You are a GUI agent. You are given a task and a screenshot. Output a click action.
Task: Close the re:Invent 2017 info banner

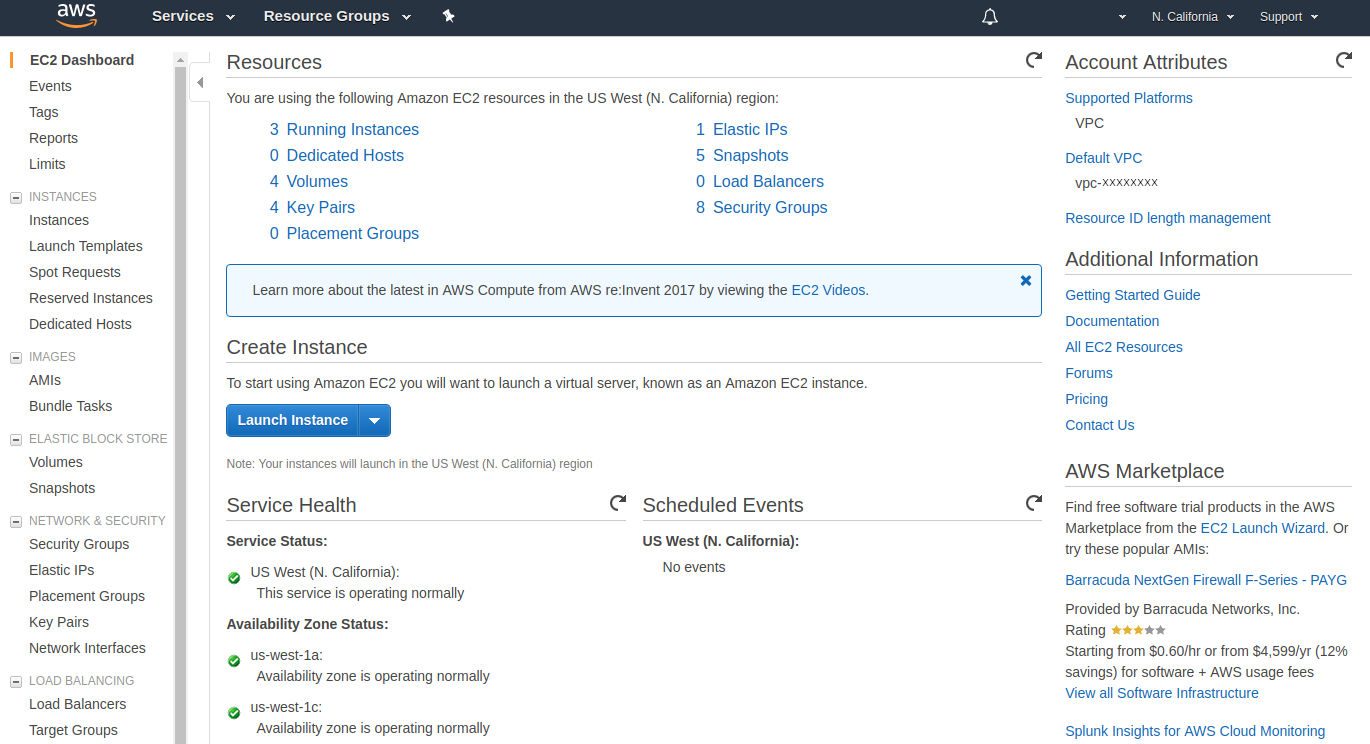[x=1025, y=281]
